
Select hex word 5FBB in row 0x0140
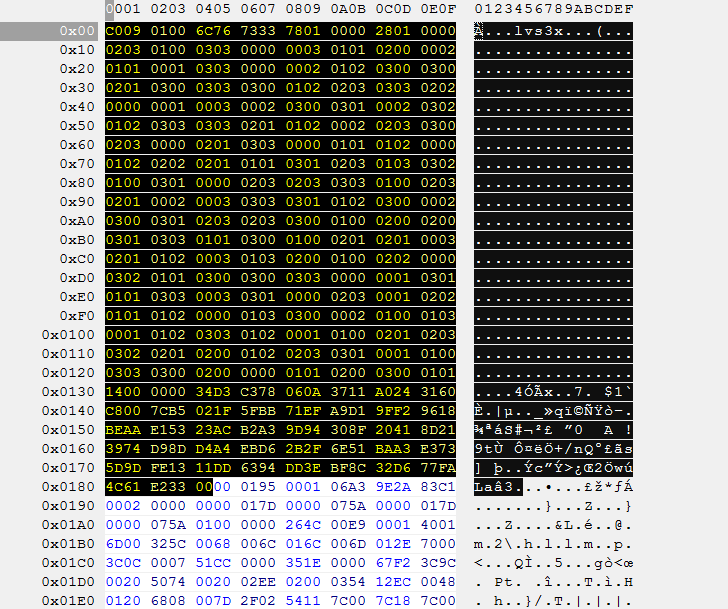pos(258,411)
